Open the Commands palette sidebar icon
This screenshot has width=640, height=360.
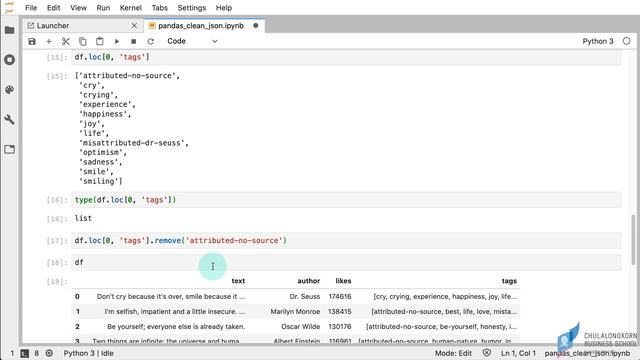pos(9,89)
